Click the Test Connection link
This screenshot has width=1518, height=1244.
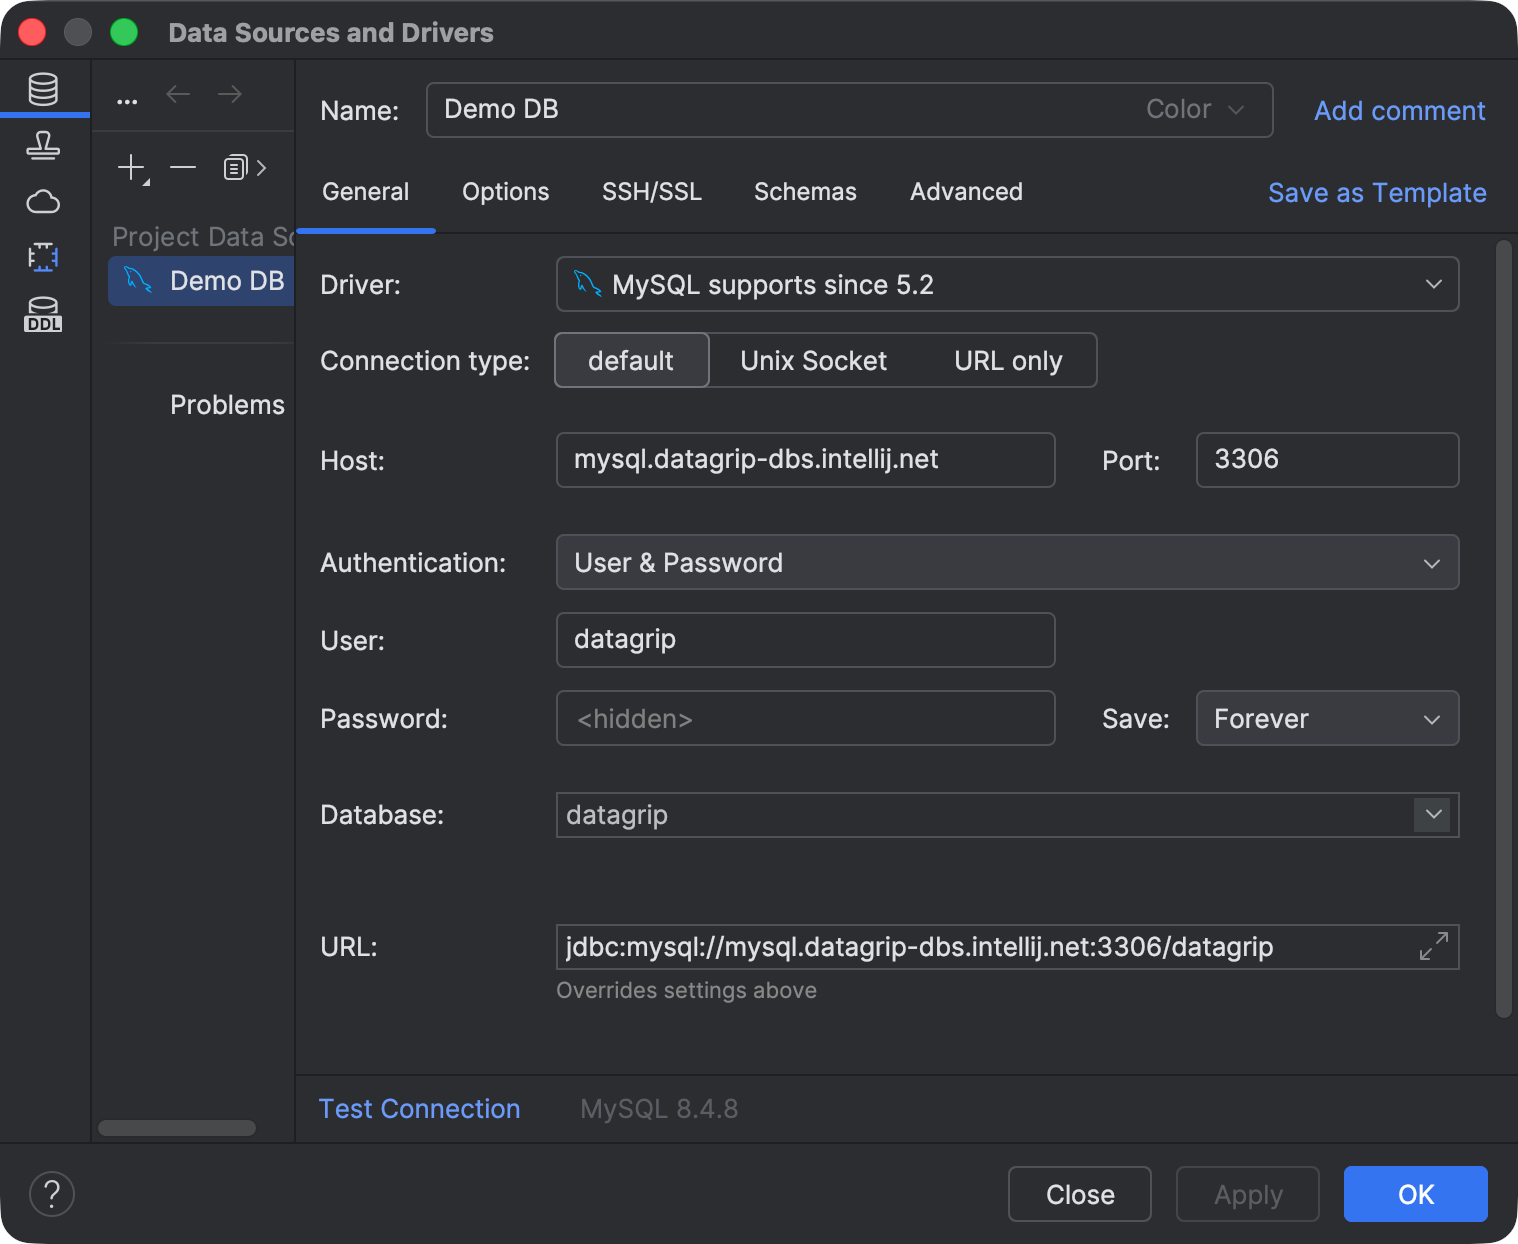coord(419,1108)
